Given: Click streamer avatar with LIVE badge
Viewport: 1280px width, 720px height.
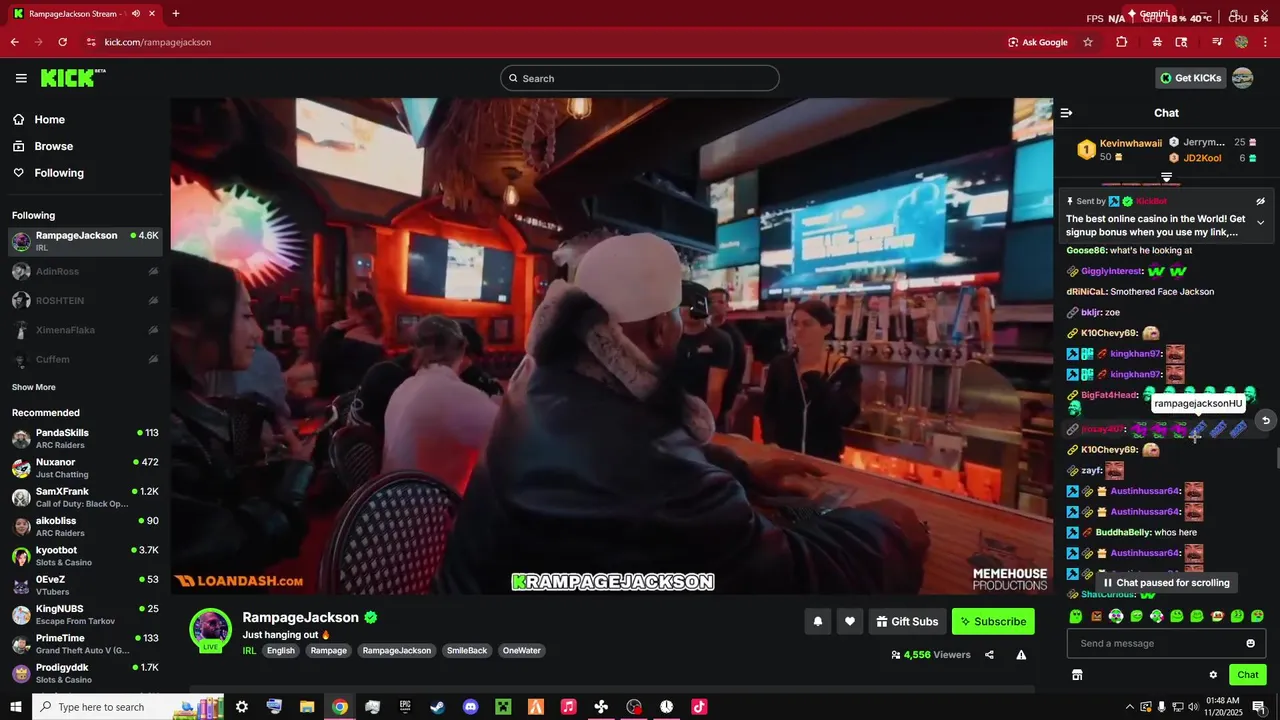Looking at the screenshot, I should (211, 630).
